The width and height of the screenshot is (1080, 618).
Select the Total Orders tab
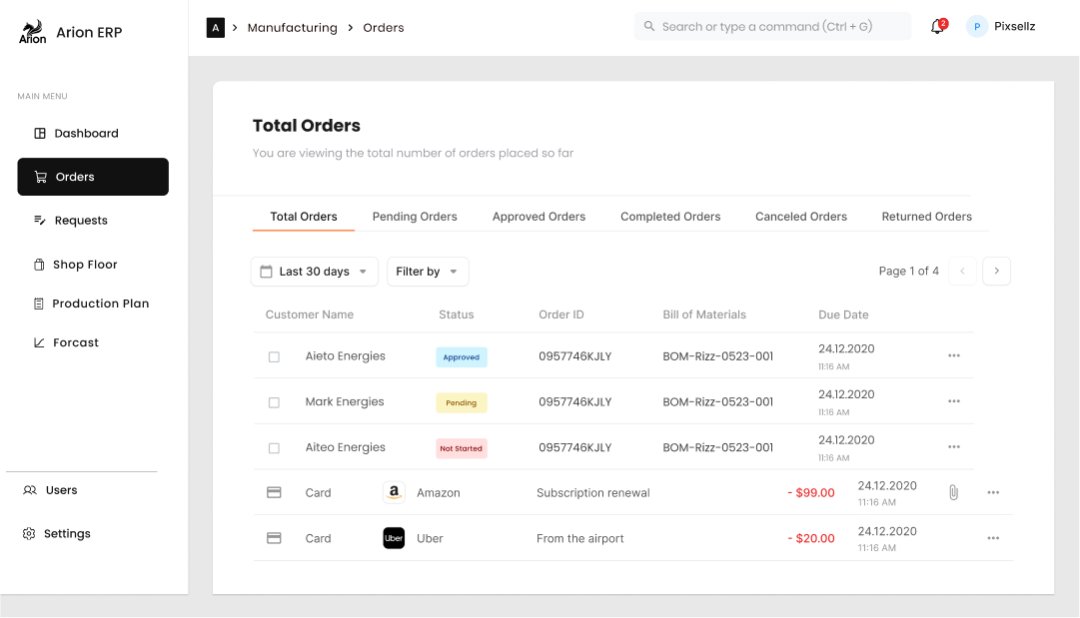pyautogui.click(x=304, y=216)
